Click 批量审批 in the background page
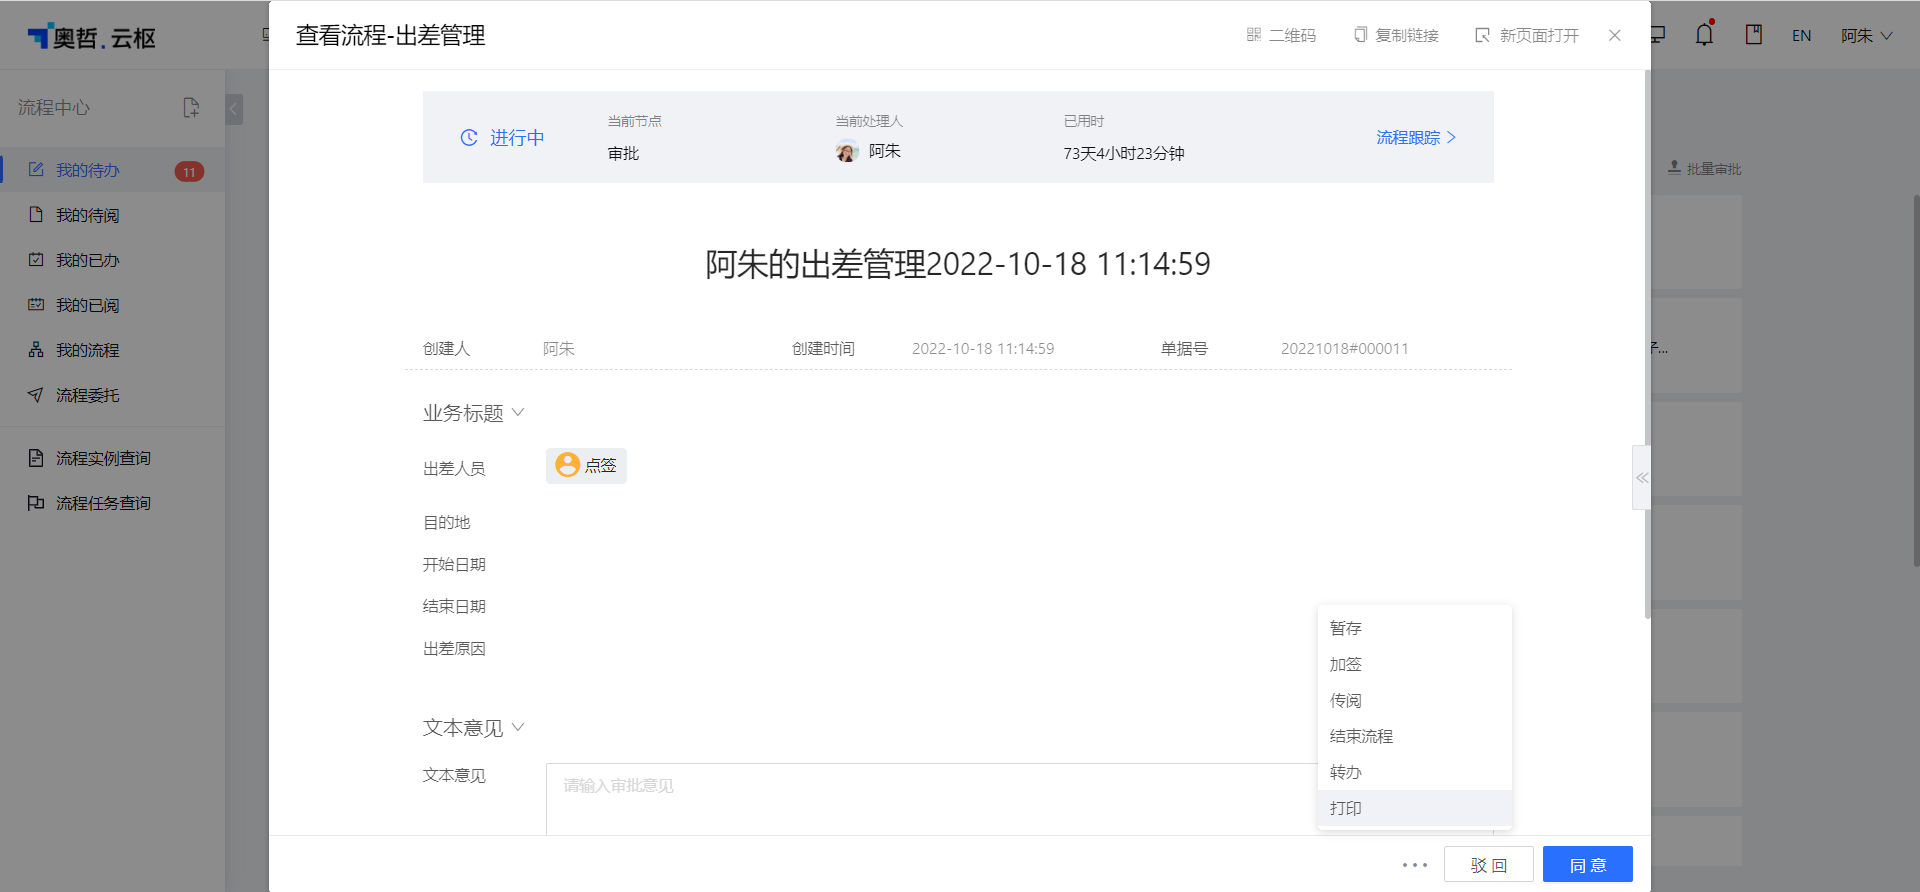The image size is (1920, 892). pyautogui.click(x=1705, y=169)
